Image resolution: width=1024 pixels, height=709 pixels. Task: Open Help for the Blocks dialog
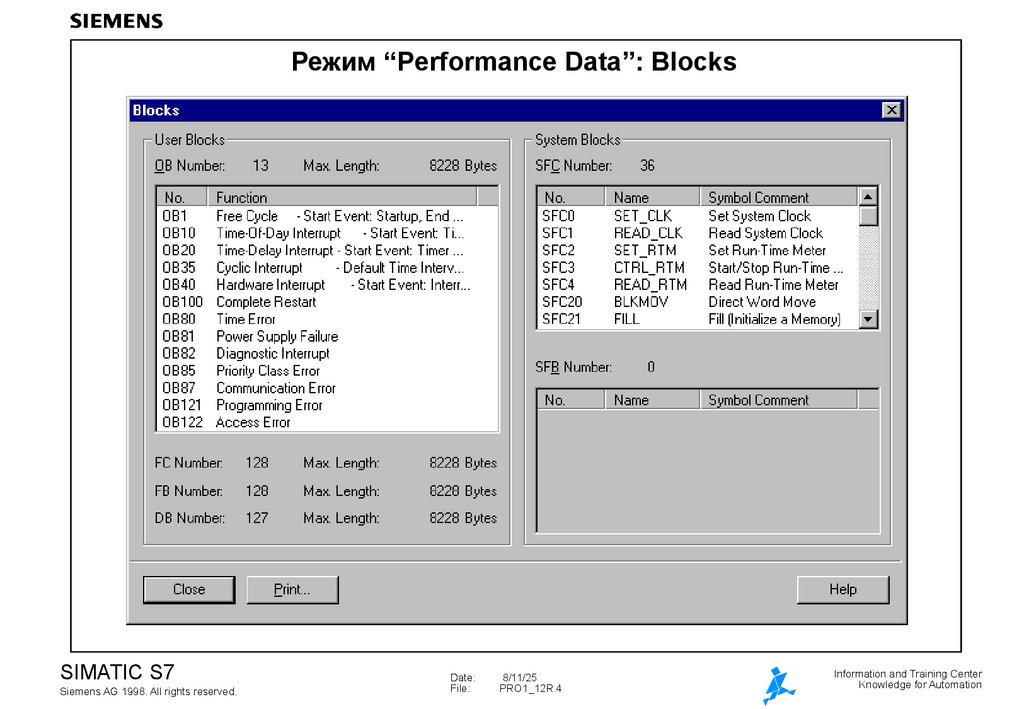pyautogui.click(x=842, y=589)
